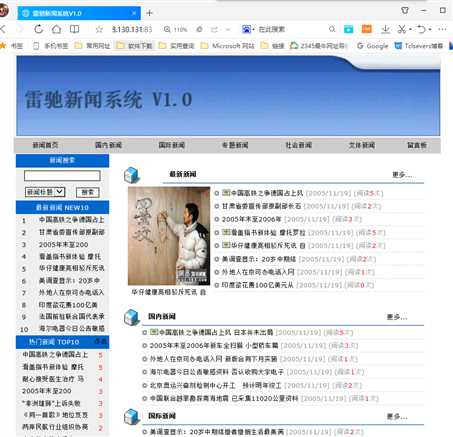Screen dimensions: 453x437
Task: Open the reading view book icon
Action: coord(74,29)
